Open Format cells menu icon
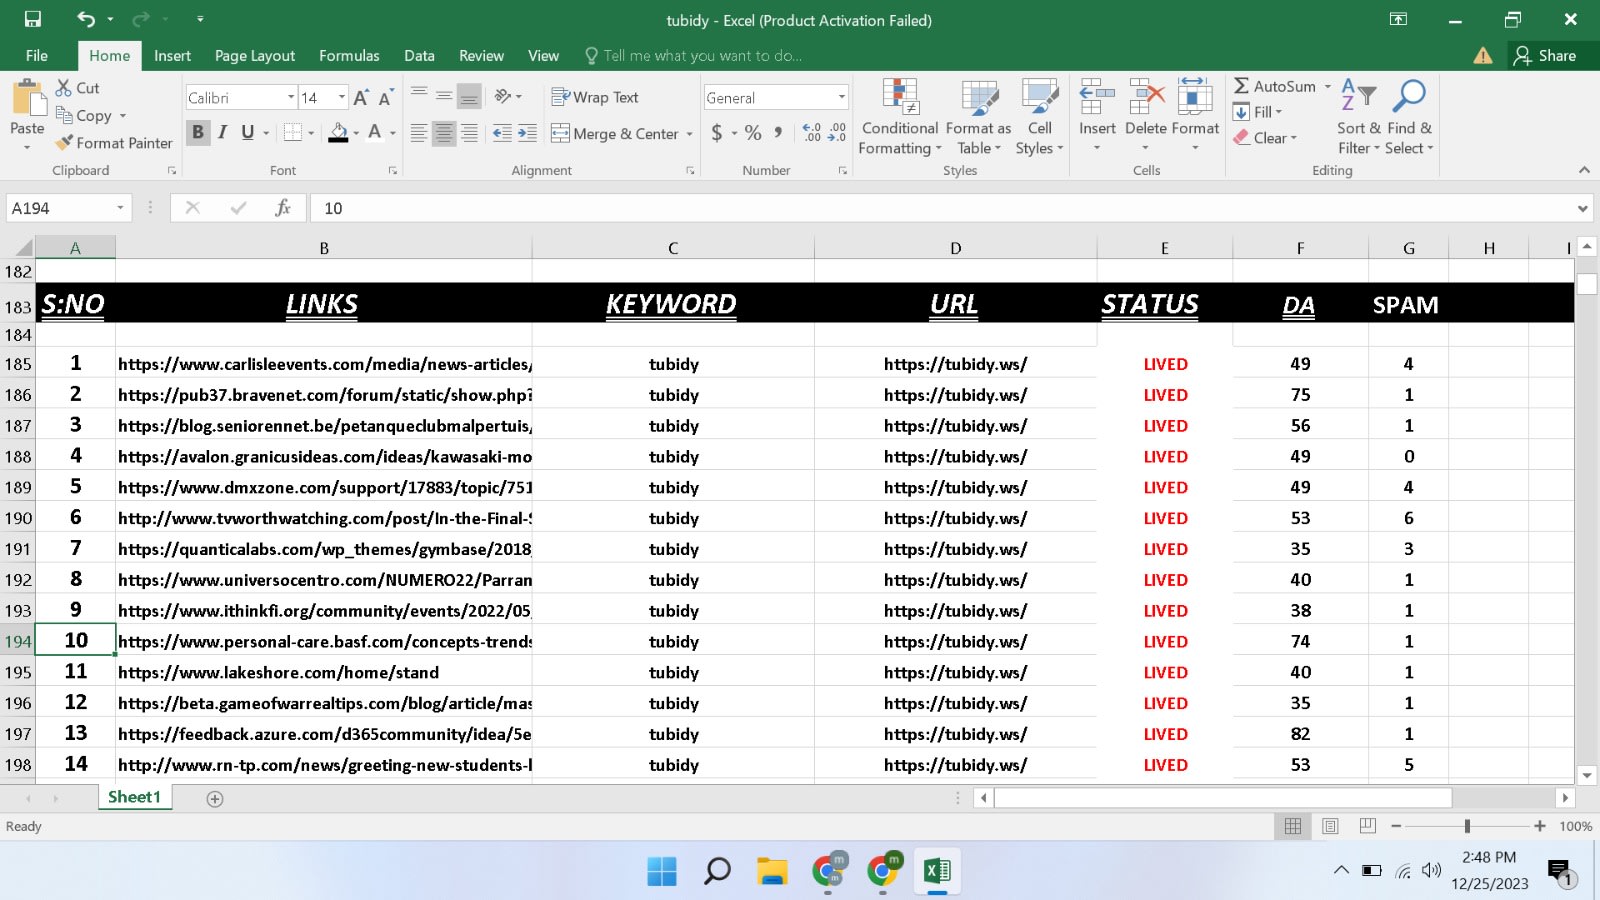 coord(1195,98)
